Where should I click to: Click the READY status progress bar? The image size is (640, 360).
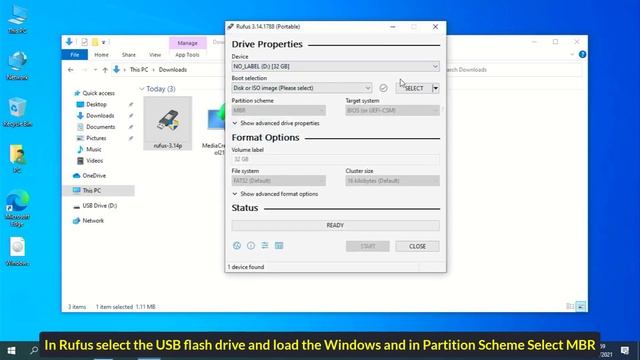336,225
